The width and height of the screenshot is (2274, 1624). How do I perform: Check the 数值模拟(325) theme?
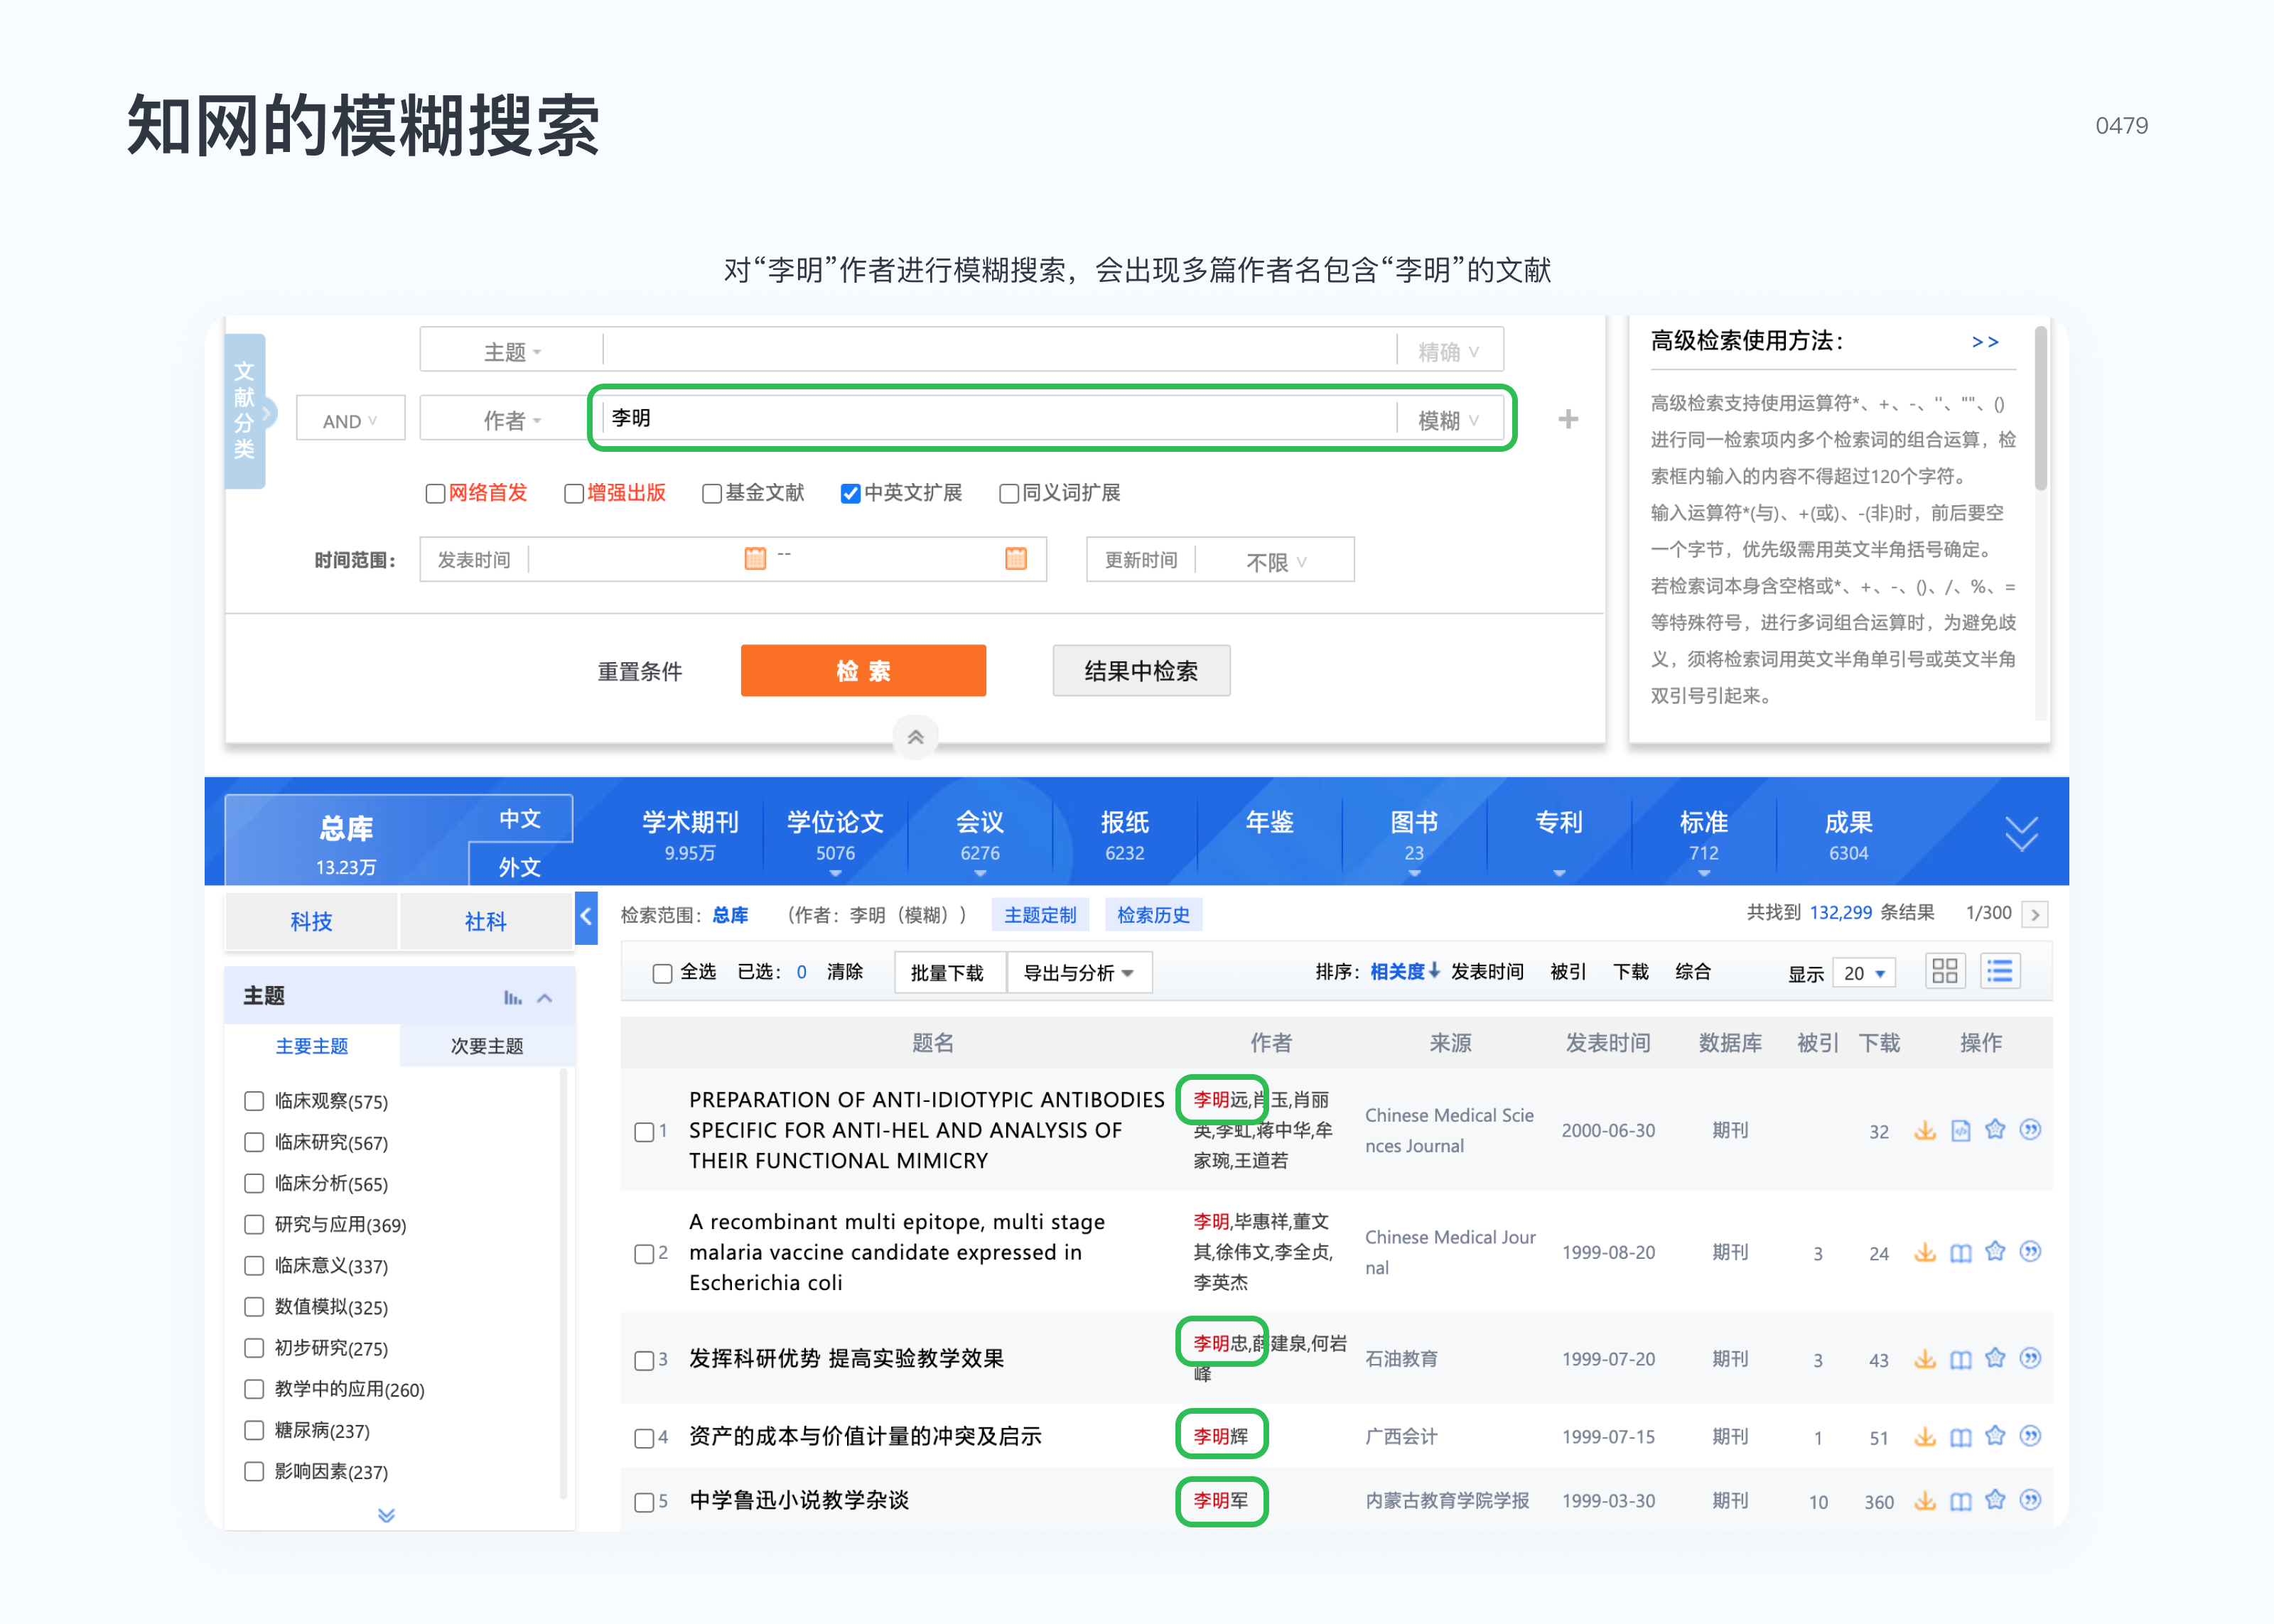254,1308
